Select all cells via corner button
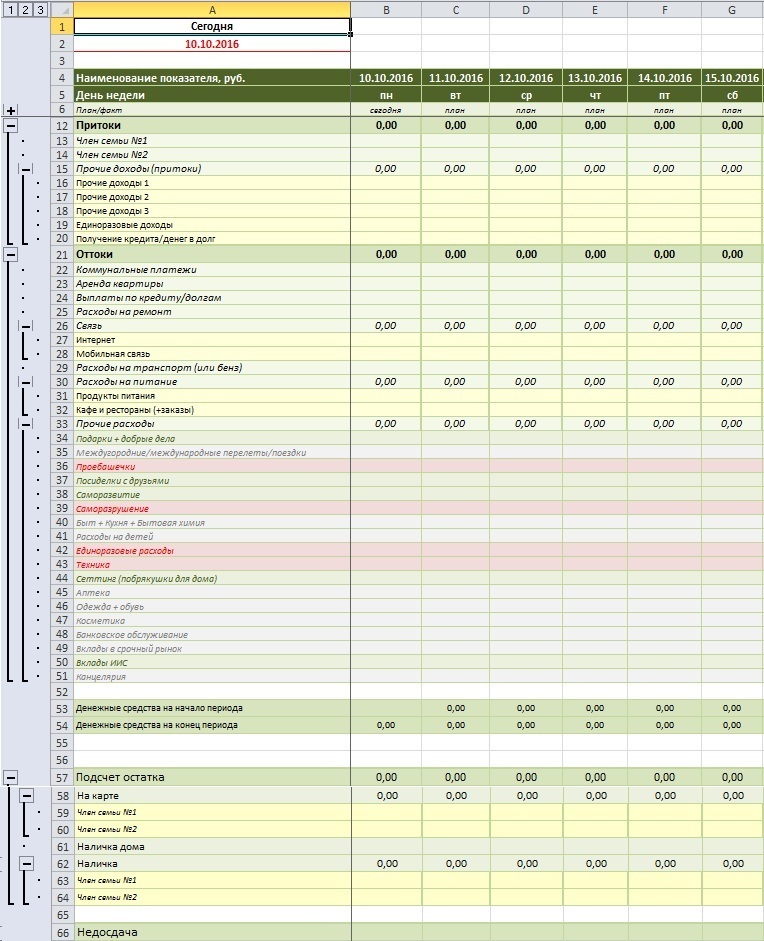 coord(62,10)
